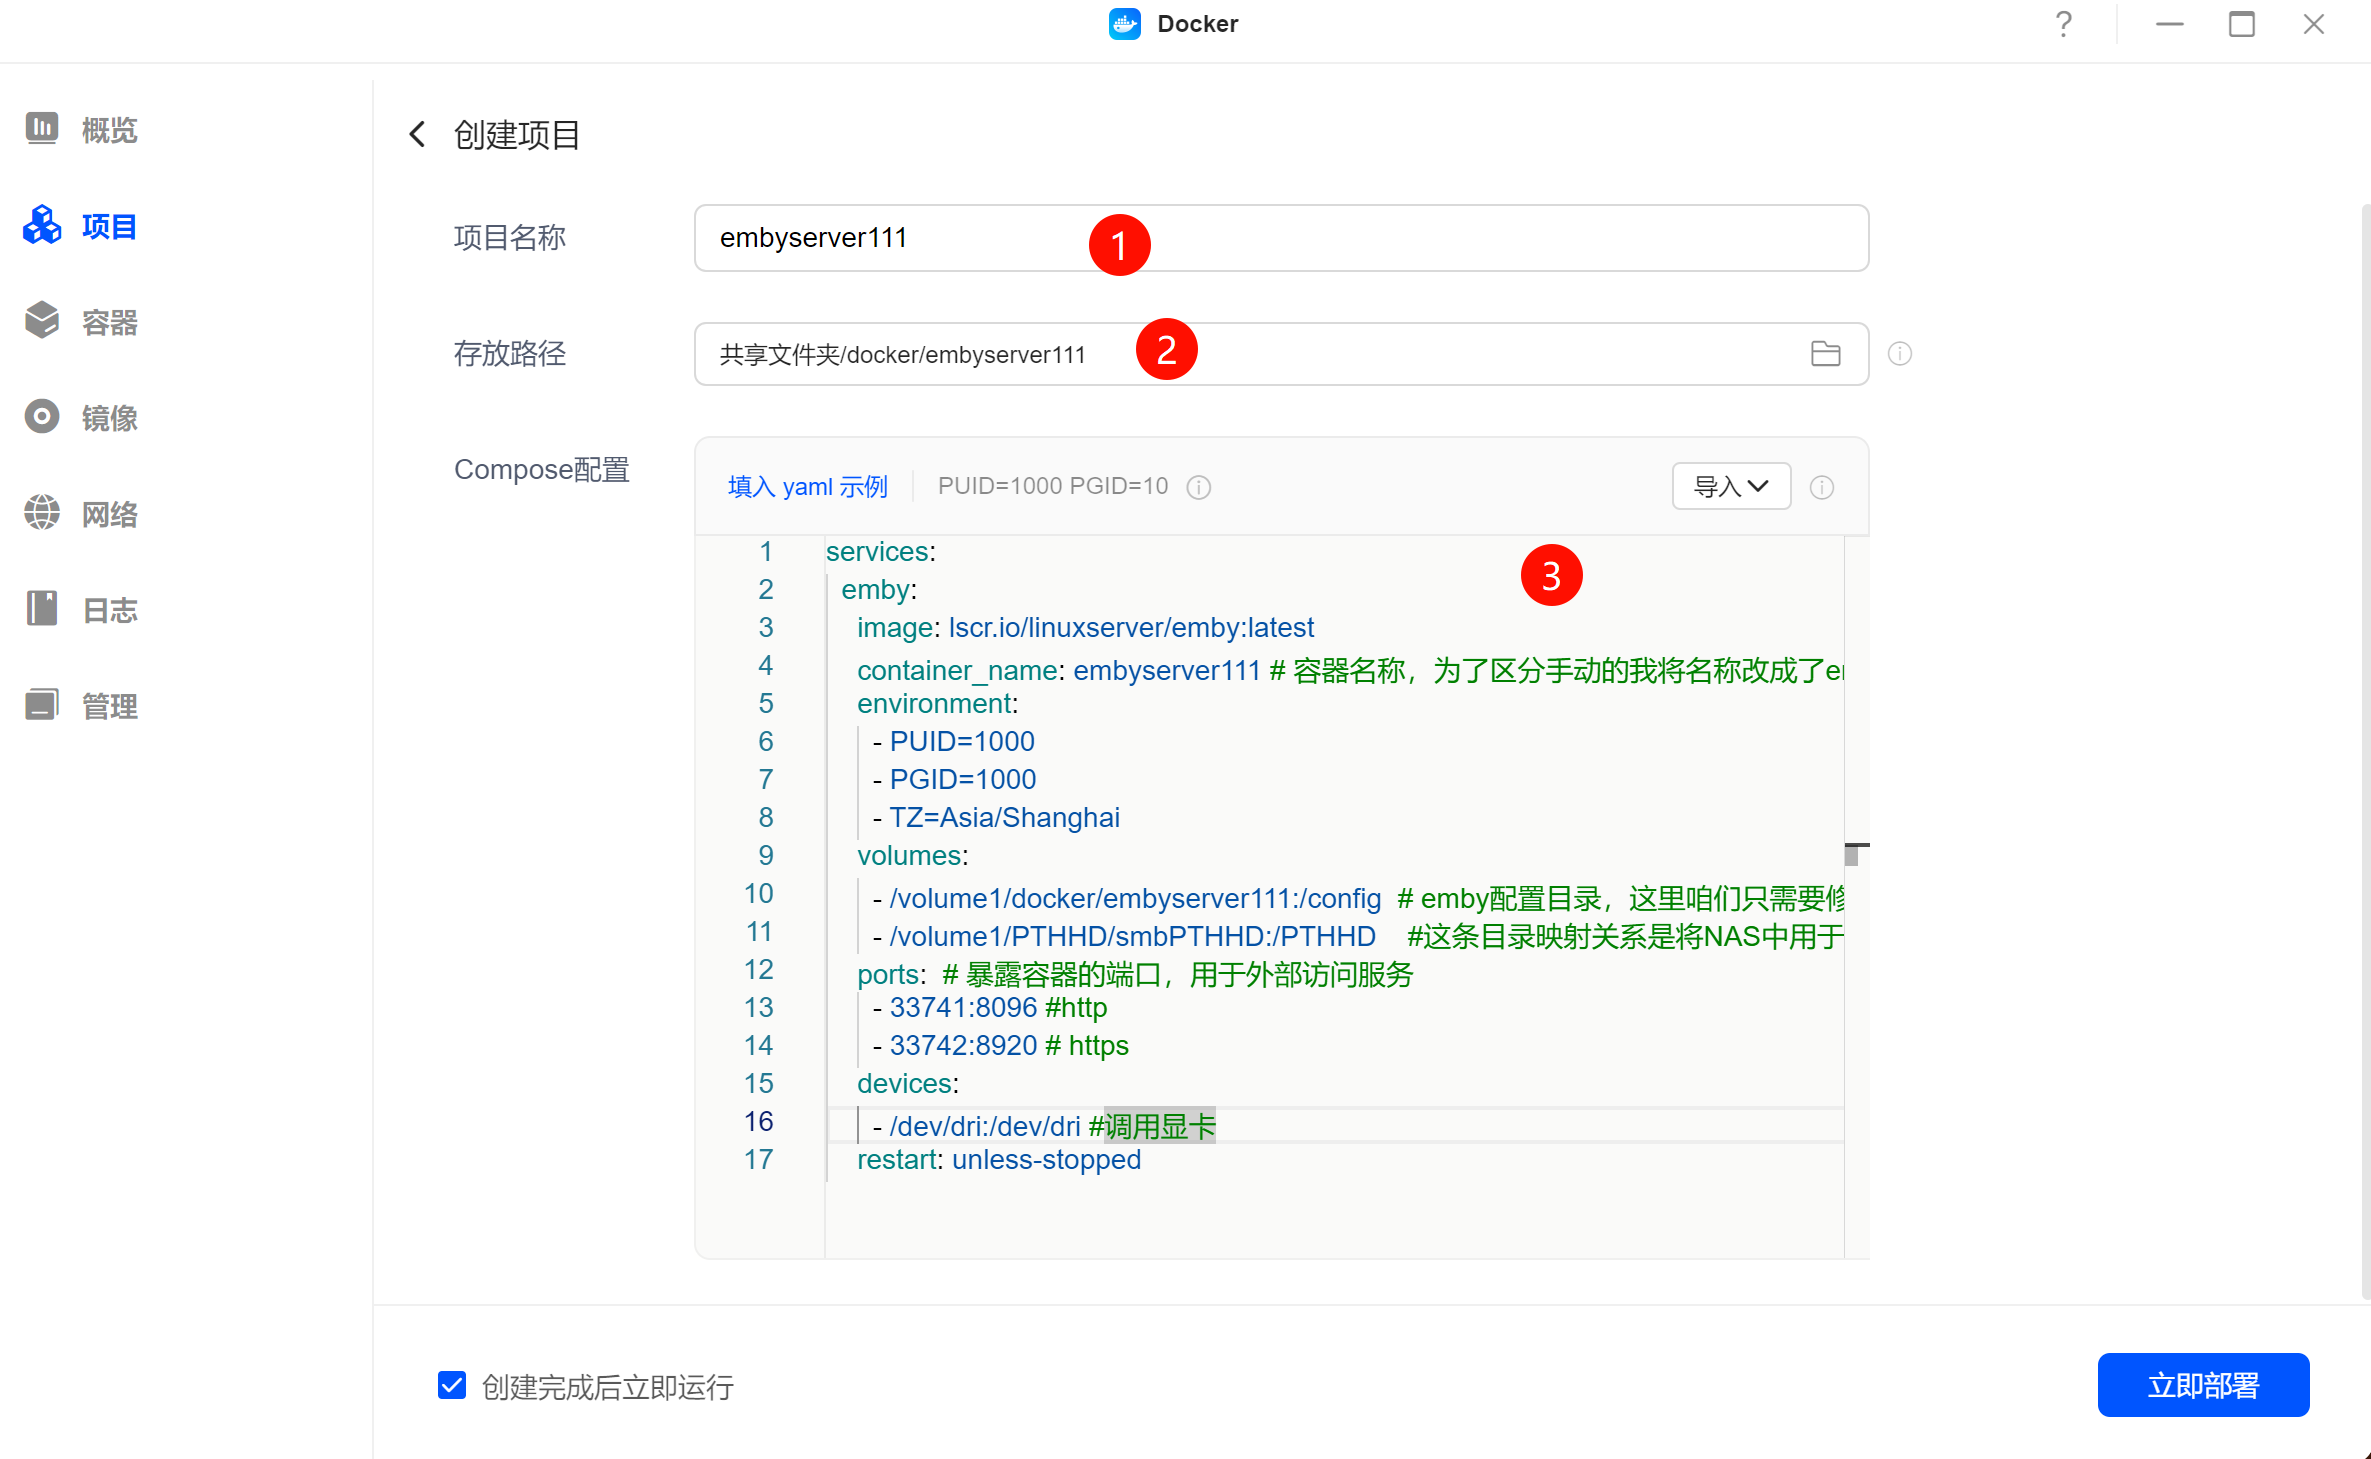Viewport: 2371px width, 1459px height.
Task: Open the 管理 management section
Action: [82, 706]
